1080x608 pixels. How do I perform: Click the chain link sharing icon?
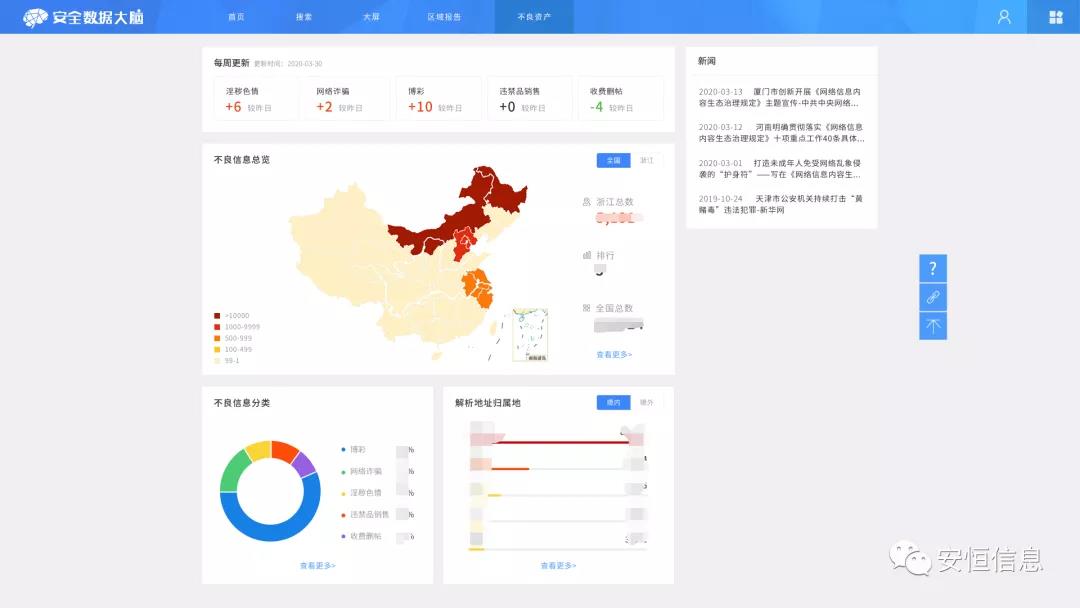pyautogui.click(x=932, y=297)
